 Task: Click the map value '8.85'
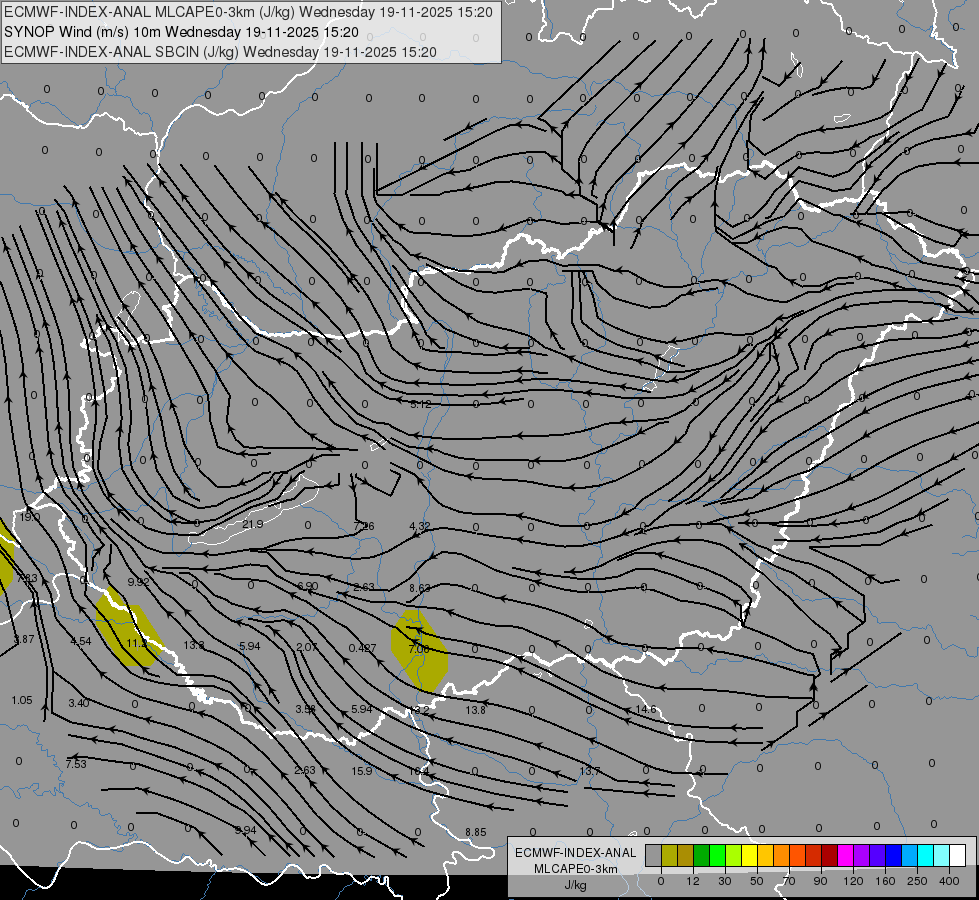[476, 833]
